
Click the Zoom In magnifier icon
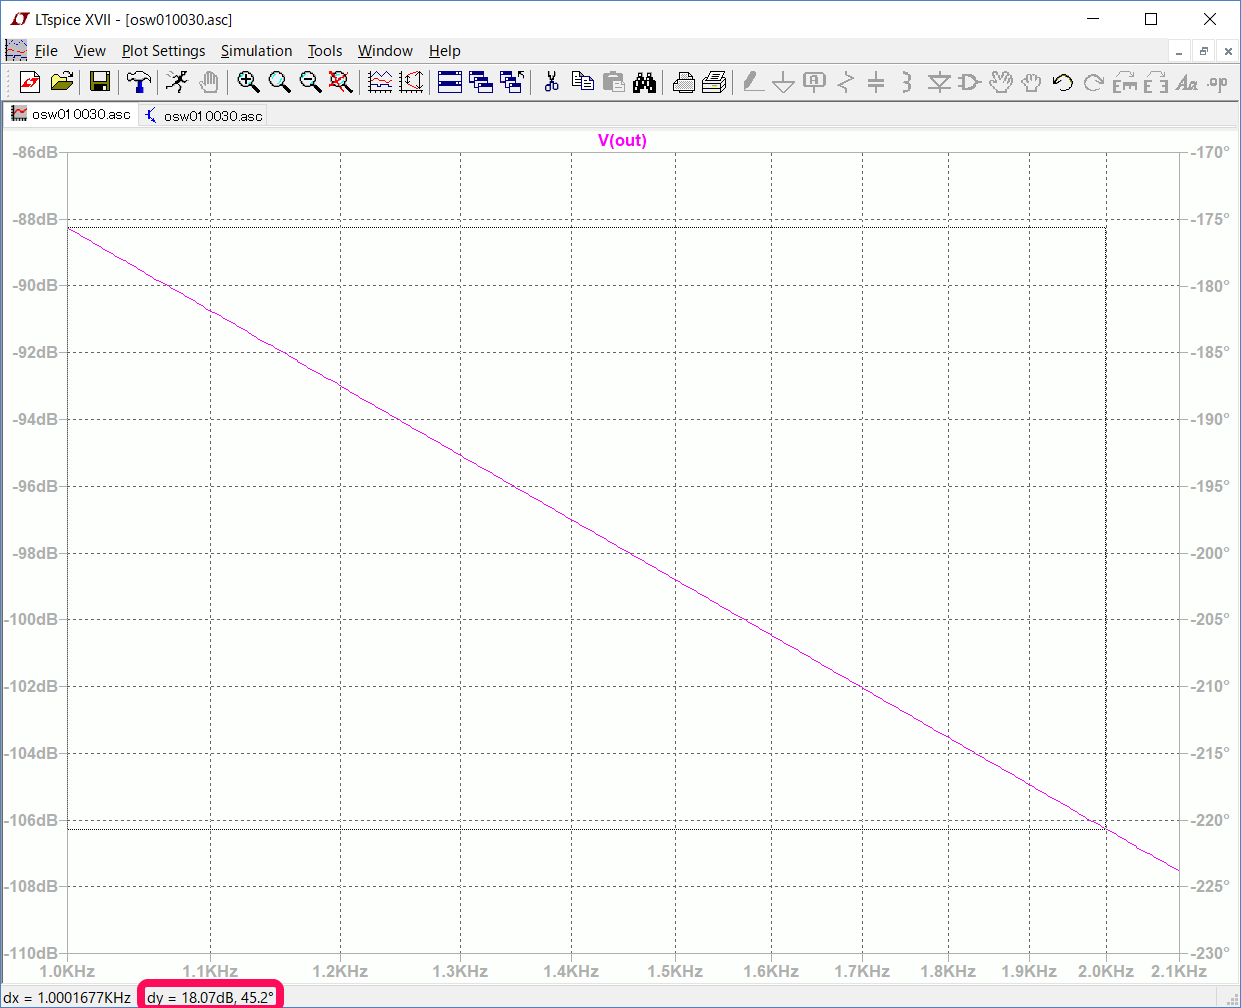(x=248, y=82)
